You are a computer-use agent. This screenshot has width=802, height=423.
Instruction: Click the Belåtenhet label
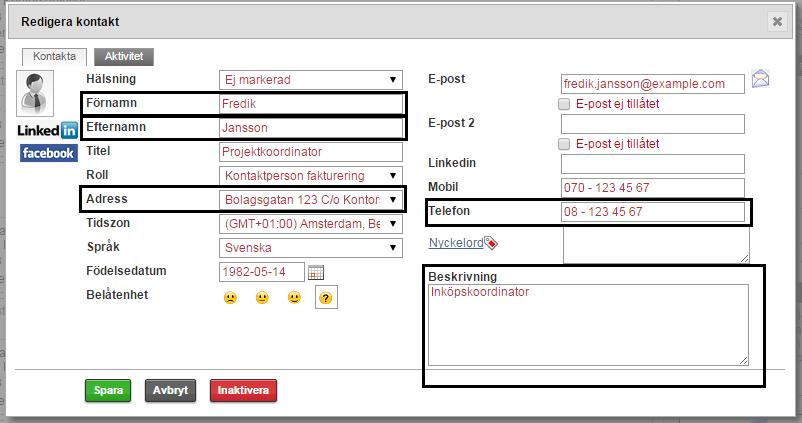coord(117,295)
